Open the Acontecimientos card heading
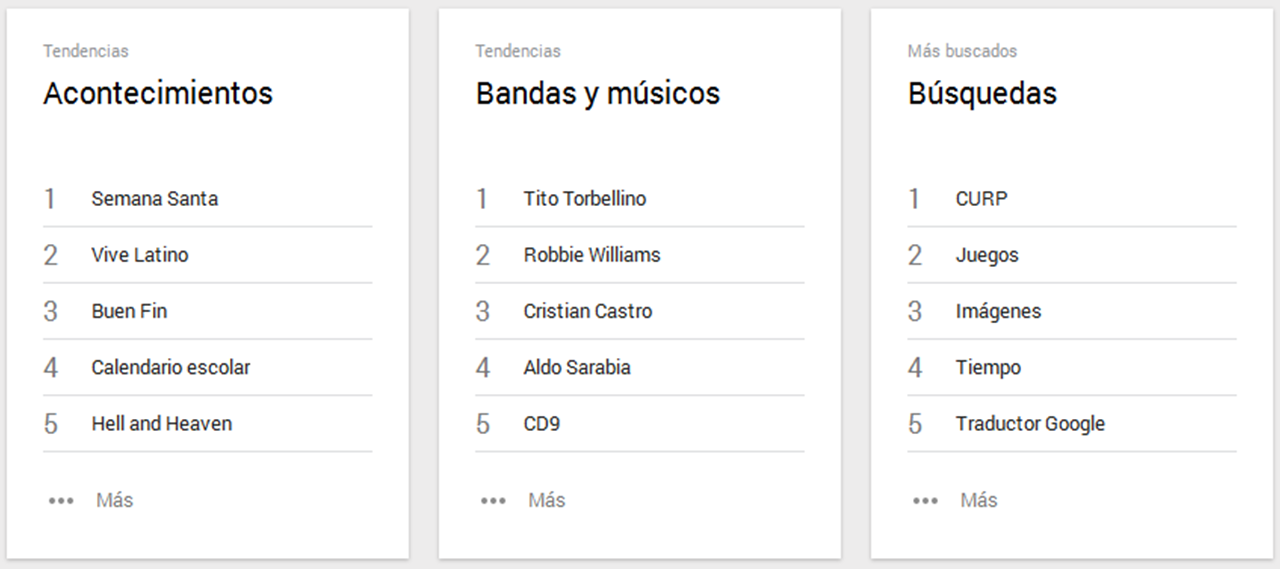Viewport: 1280px width, 569px height. pos(157,94)
